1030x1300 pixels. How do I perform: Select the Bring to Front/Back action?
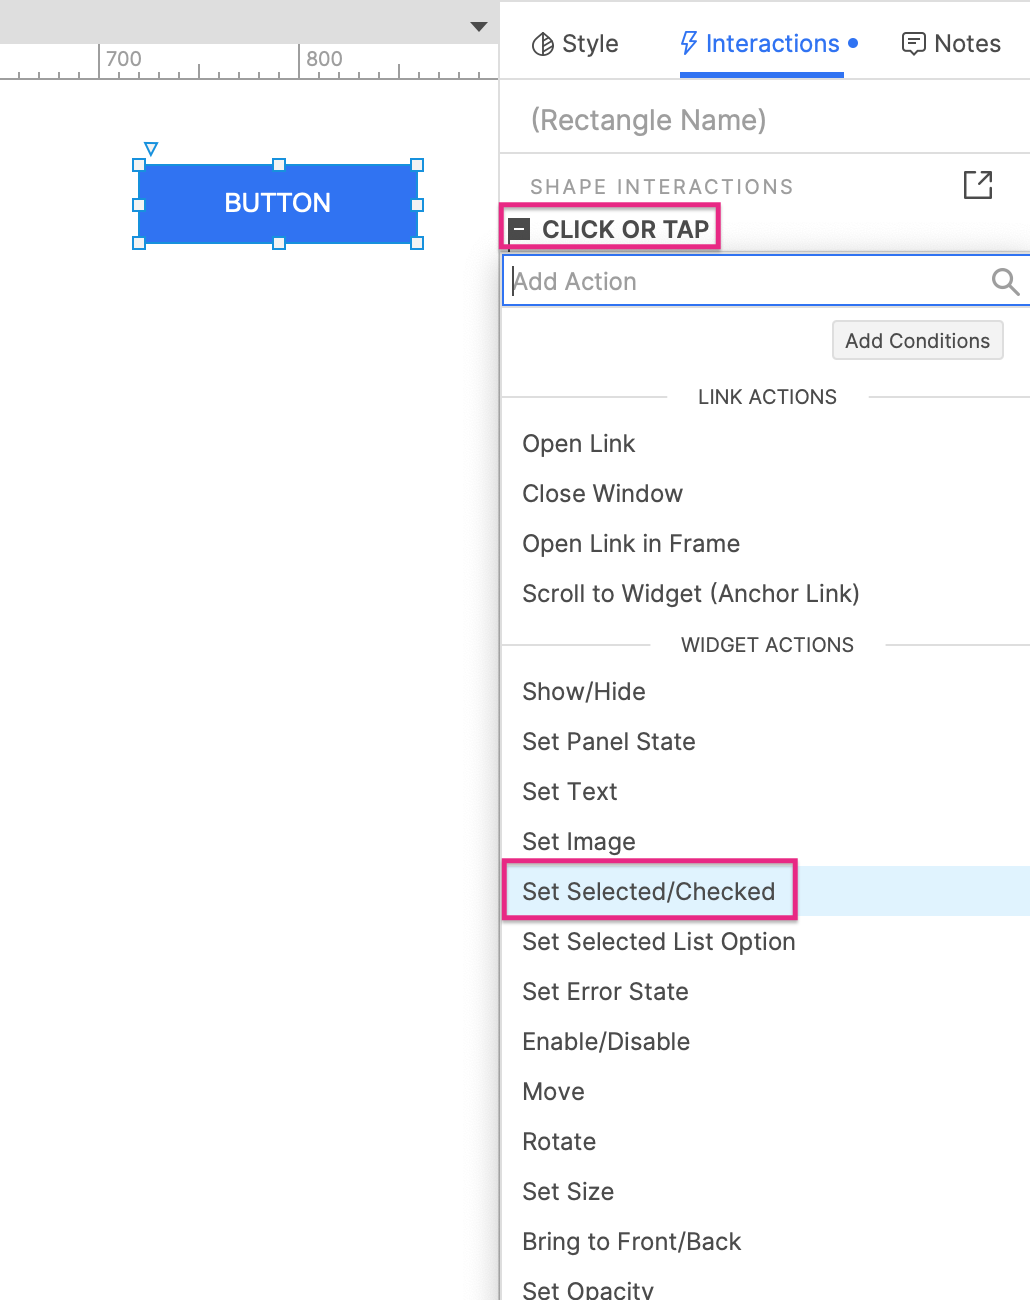tap(632, 1242)
